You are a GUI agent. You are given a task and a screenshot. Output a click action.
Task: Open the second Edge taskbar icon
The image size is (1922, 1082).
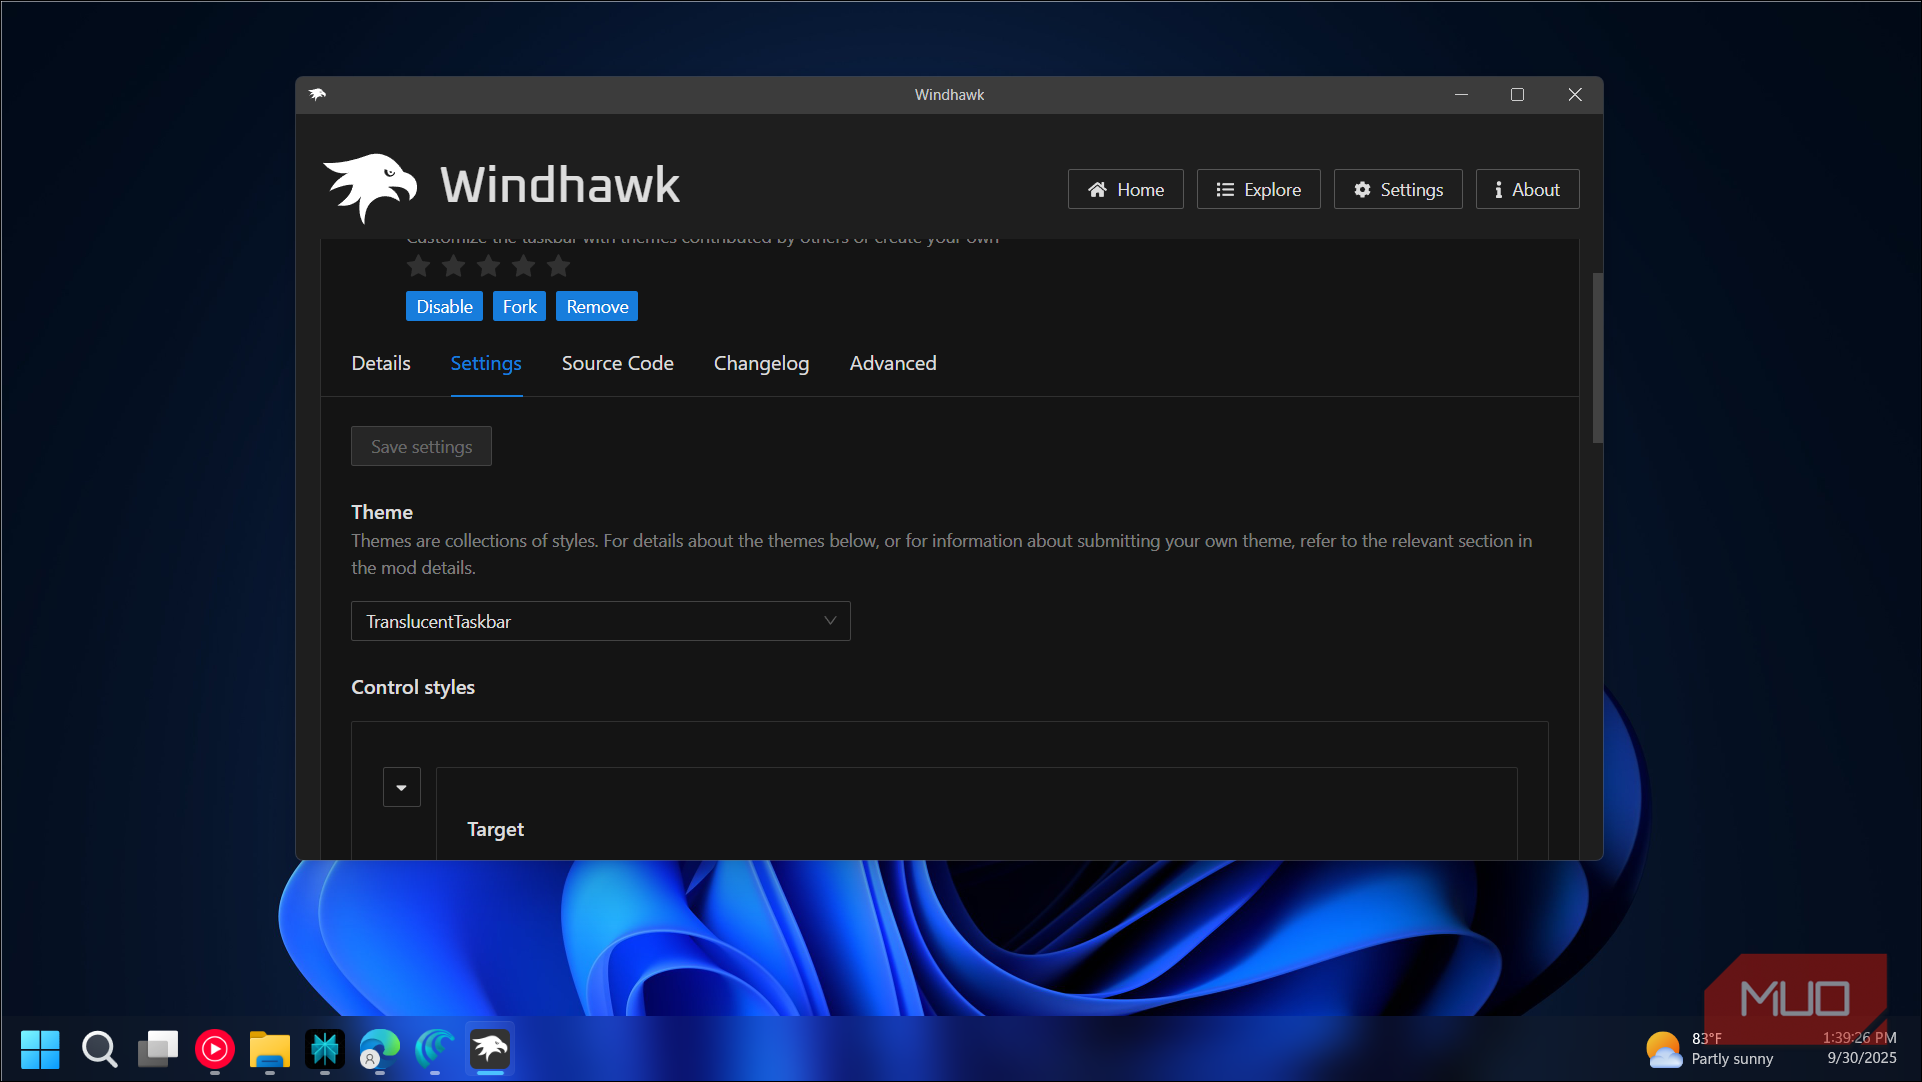point(435,1049)
